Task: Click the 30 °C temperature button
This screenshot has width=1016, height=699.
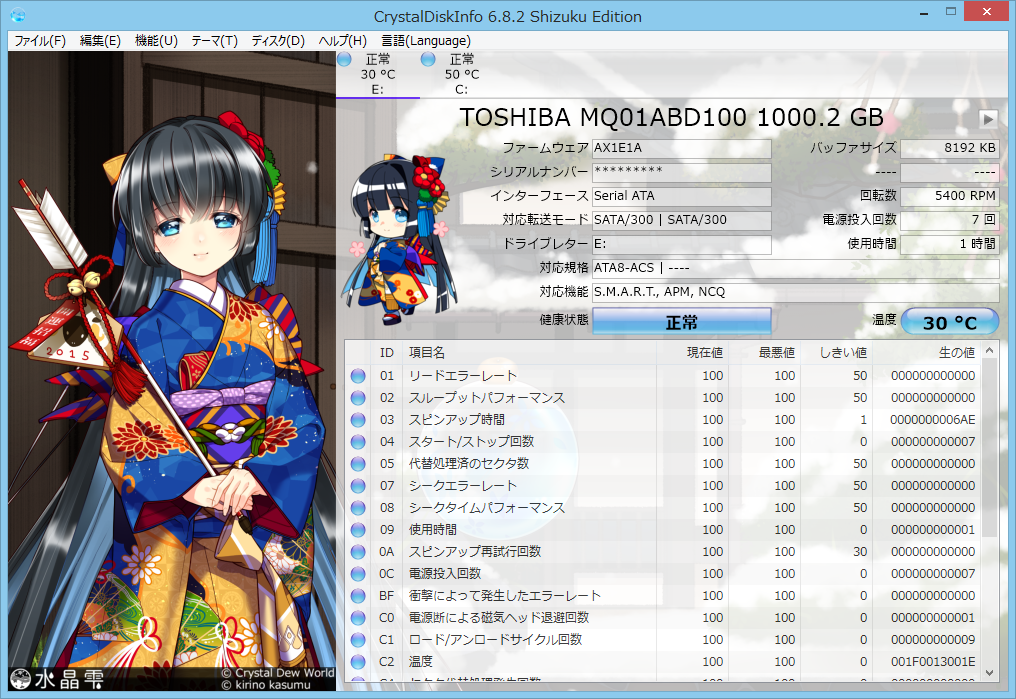Action: point(949,322)
